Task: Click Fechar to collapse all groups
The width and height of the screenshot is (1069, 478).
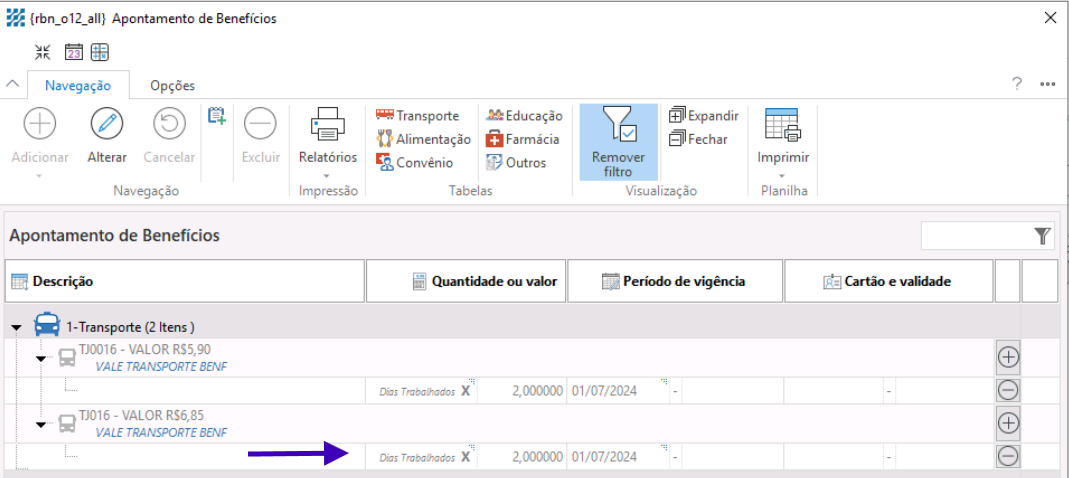Action: (698, 140)
